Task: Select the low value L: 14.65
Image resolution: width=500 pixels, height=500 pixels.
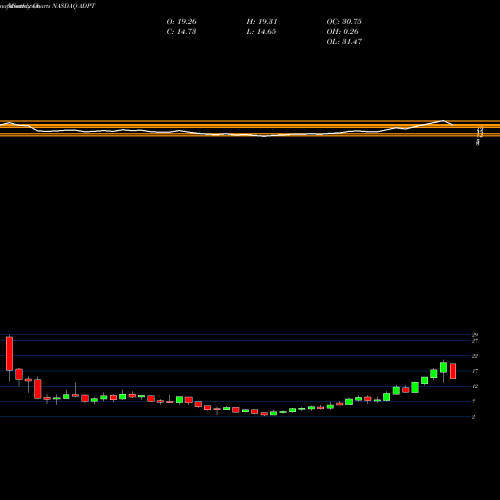Action: click(261, 31)
